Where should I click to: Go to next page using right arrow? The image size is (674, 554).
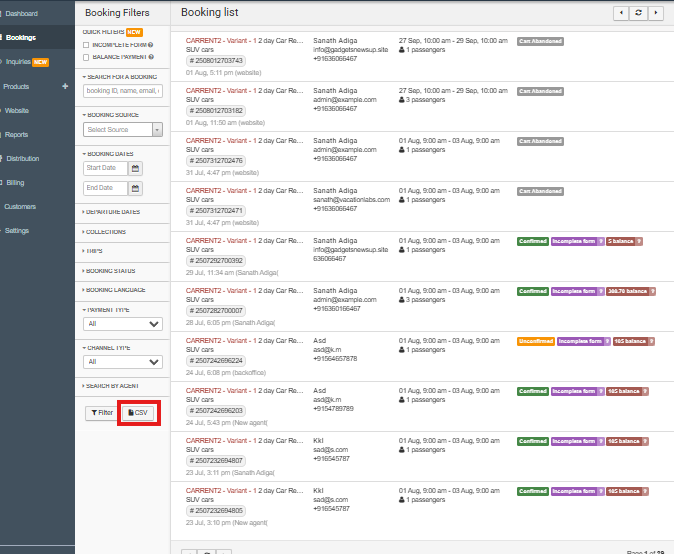pos(656,13)
